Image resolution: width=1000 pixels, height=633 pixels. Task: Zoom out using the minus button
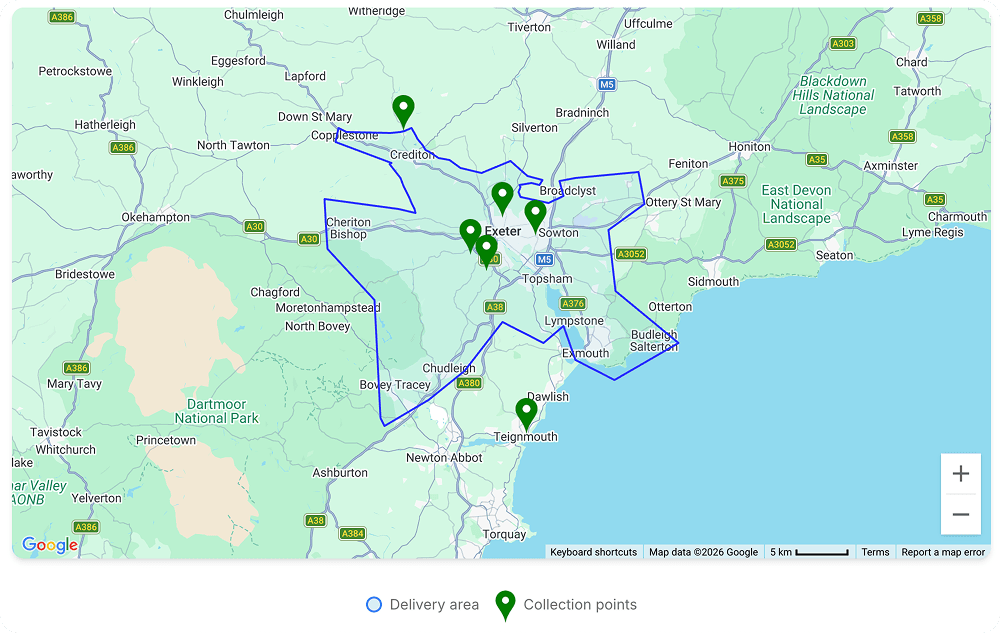point(960,514)
